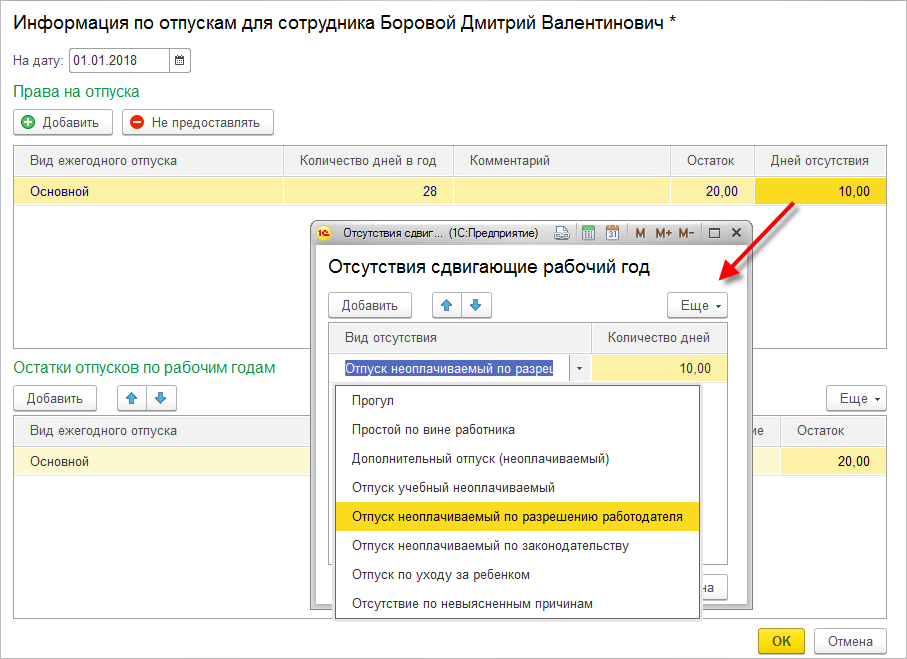Click the print icon in dialog title bar
Viewport: 907px width, 659px height.
coord(562,233)
